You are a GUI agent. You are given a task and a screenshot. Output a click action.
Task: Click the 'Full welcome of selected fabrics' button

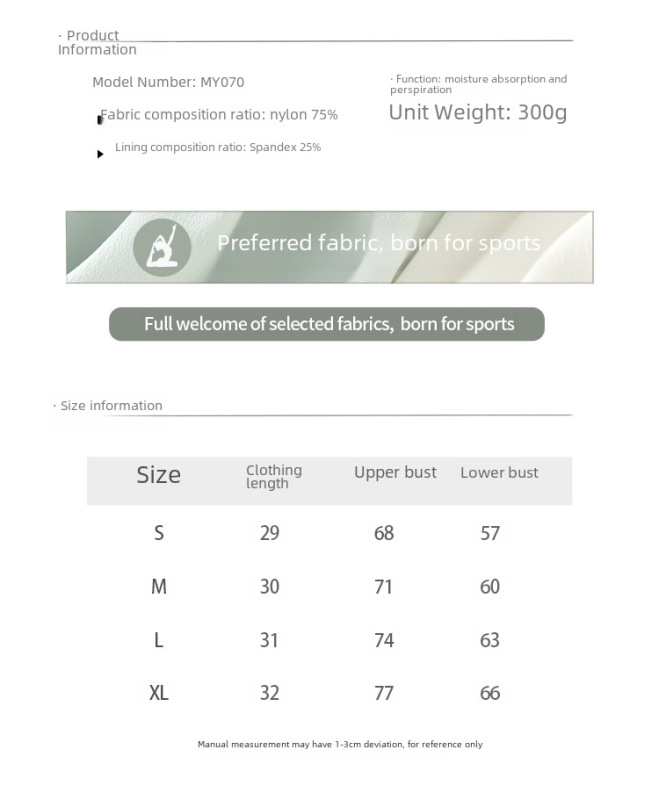pyautogui.click(x=327, y=324)
